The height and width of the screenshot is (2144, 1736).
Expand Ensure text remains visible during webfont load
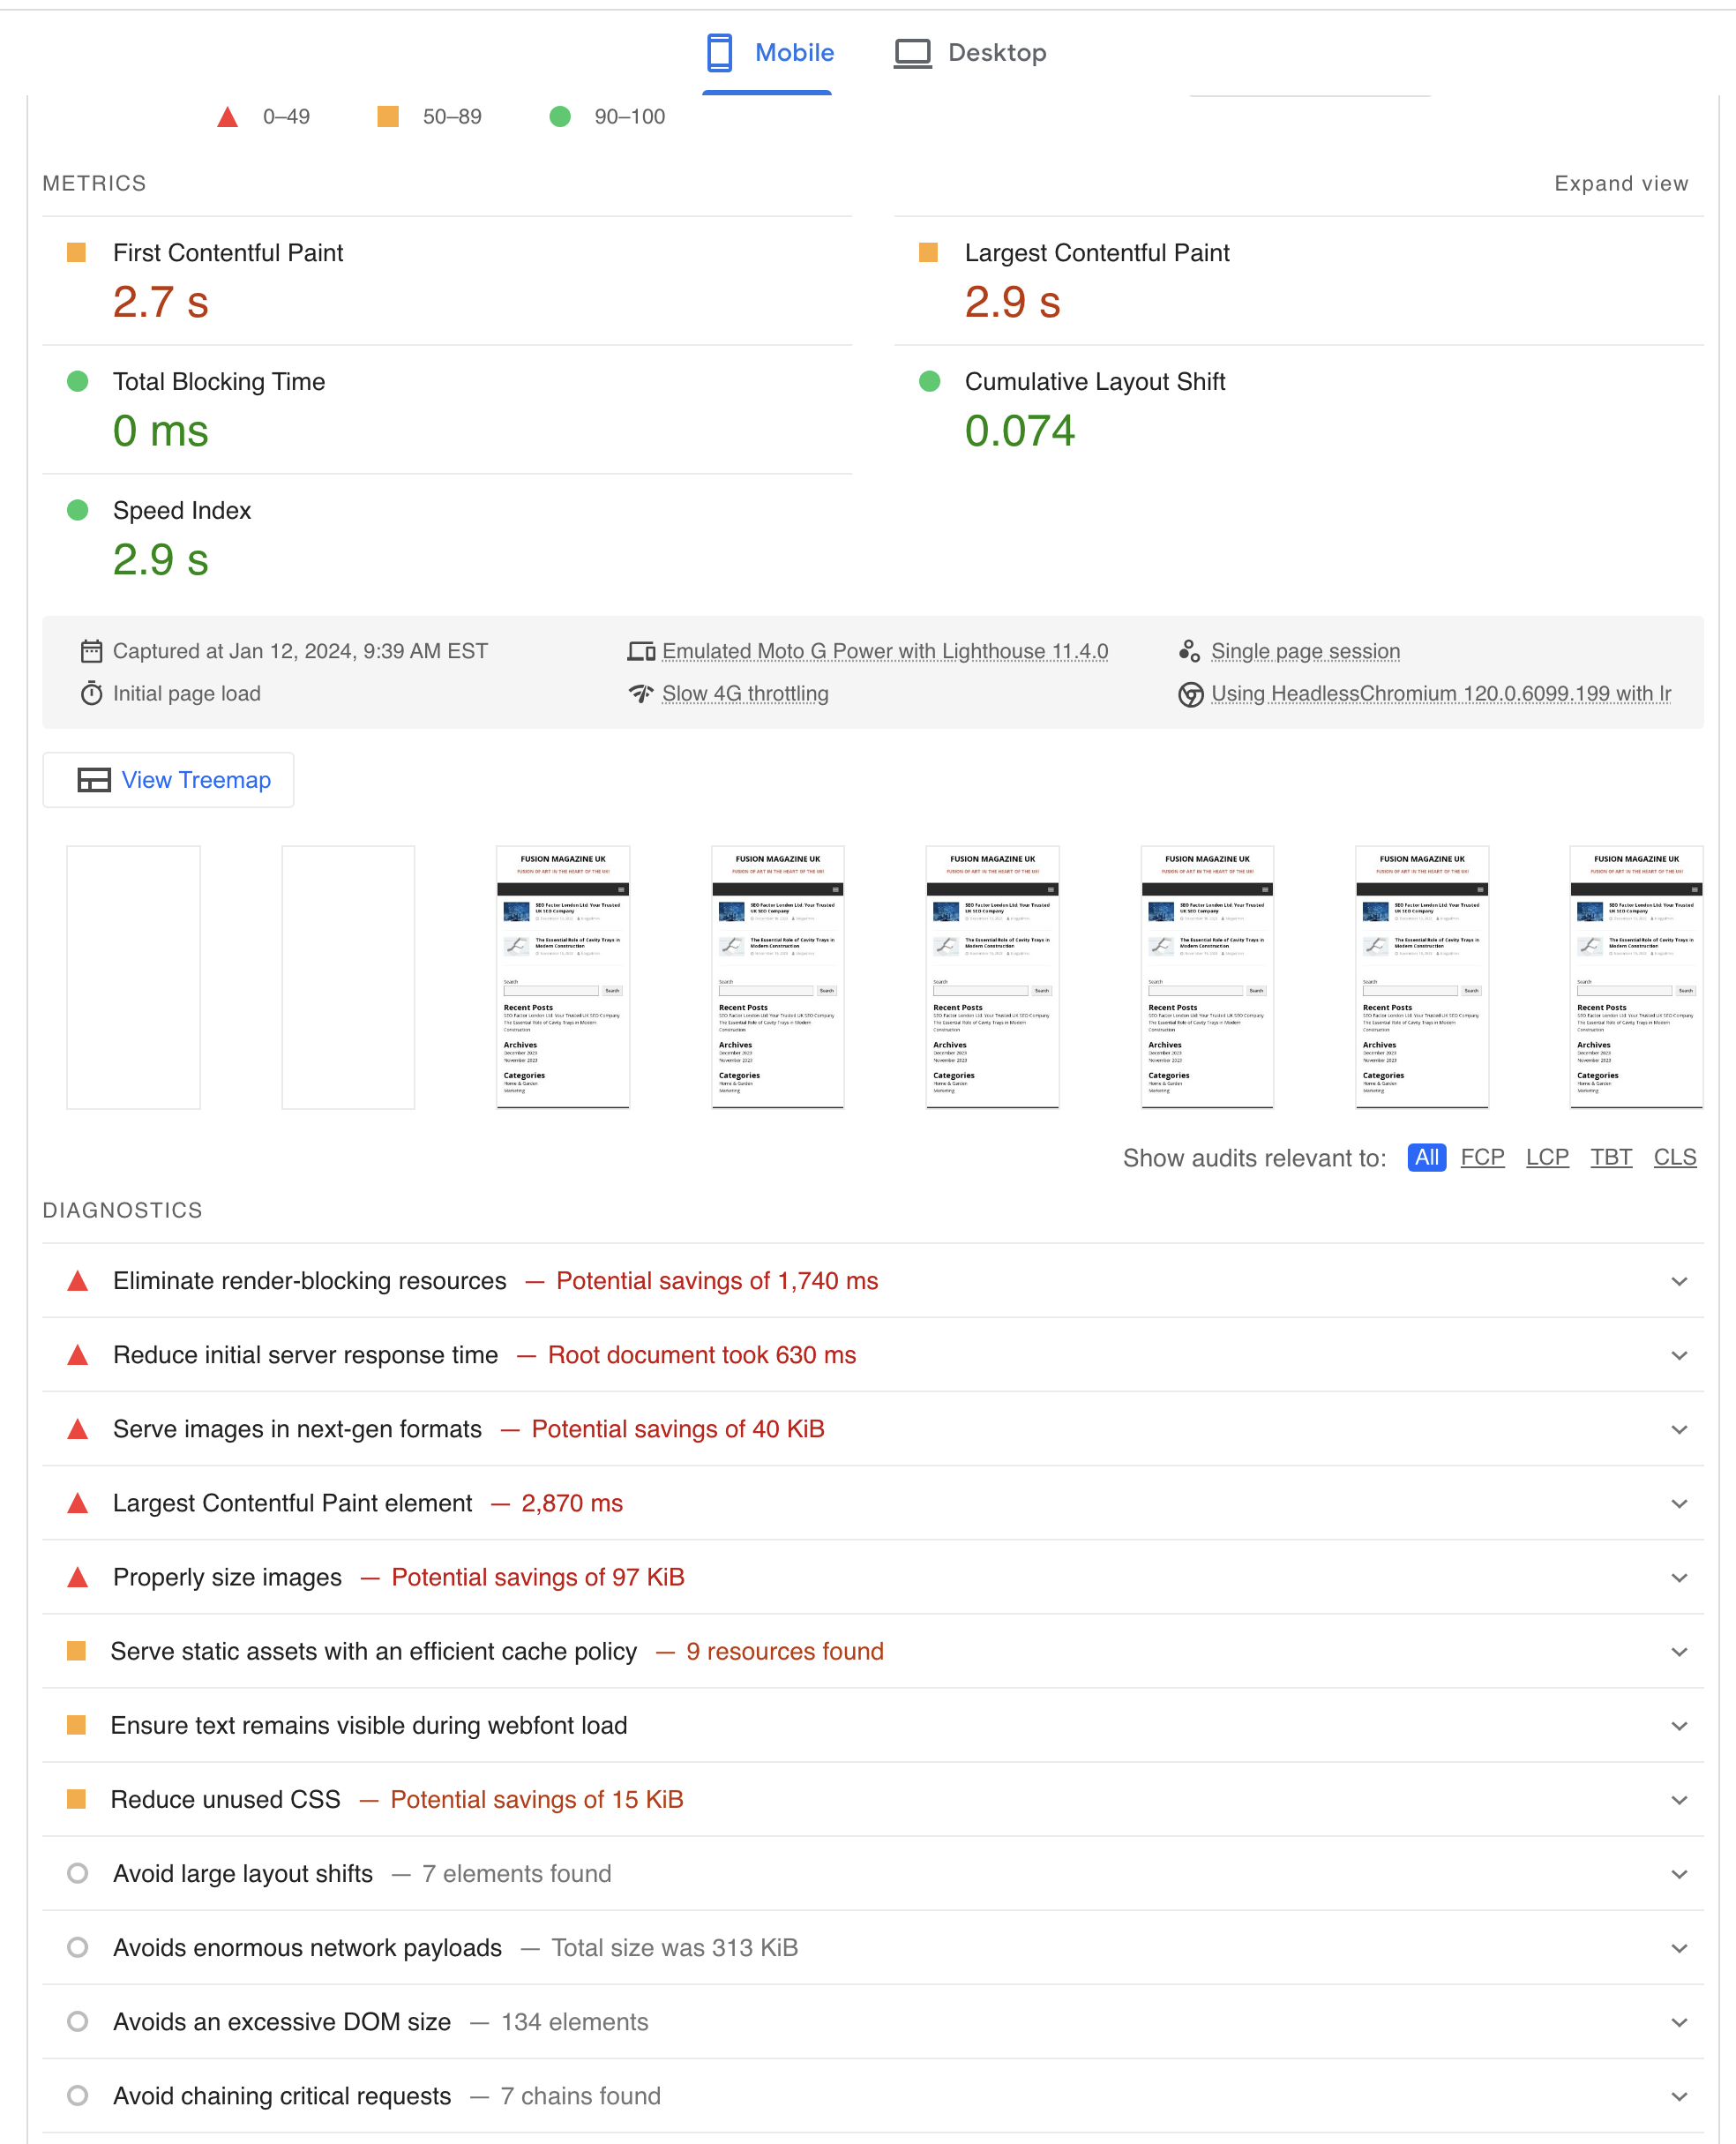(872, 1725)
